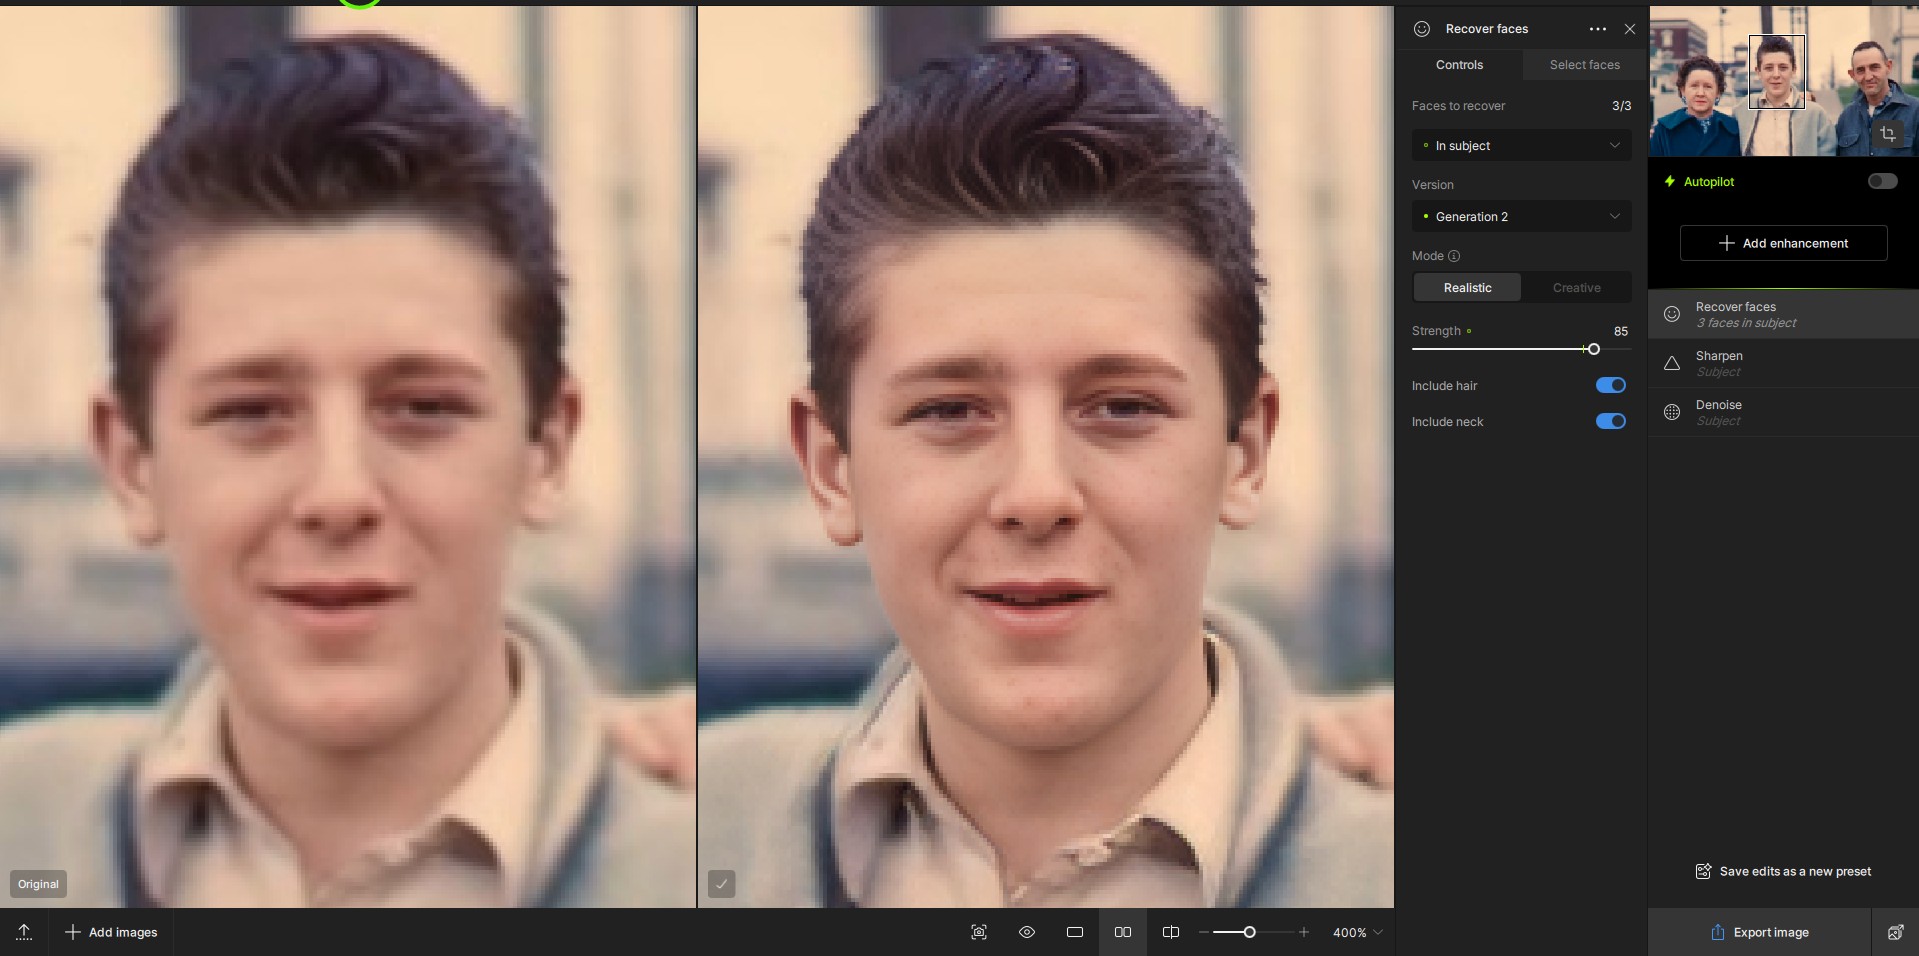Click the zoom in plus icon
Image resolution: width=1919 pixels, height=956 pixels.
coord(1303,932)
